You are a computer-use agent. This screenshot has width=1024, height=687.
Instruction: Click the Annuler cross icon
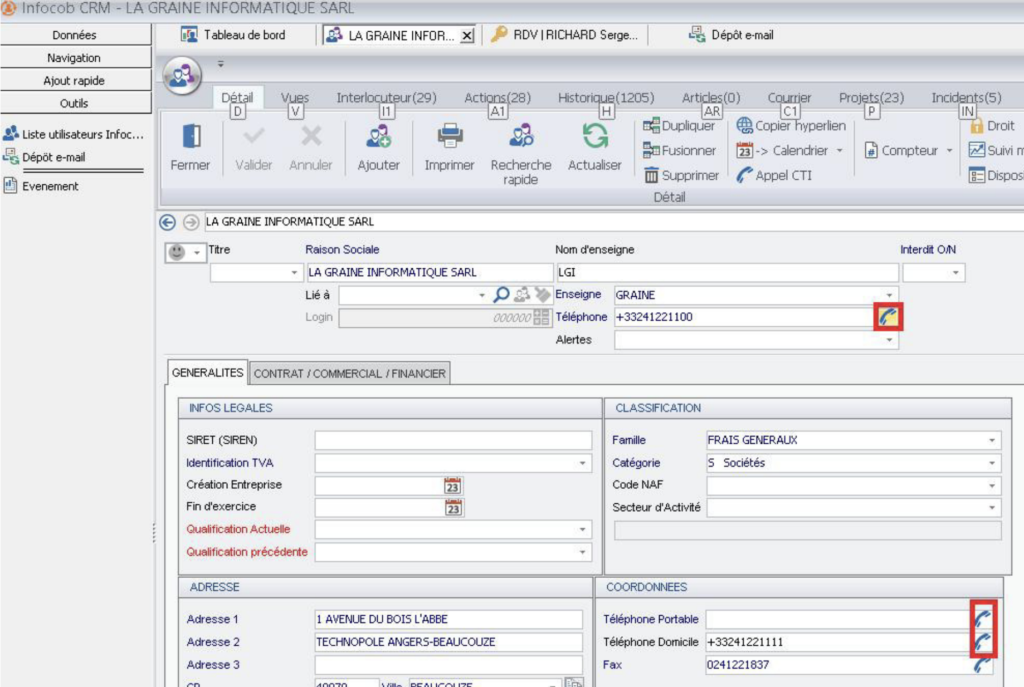pos(311,136)
